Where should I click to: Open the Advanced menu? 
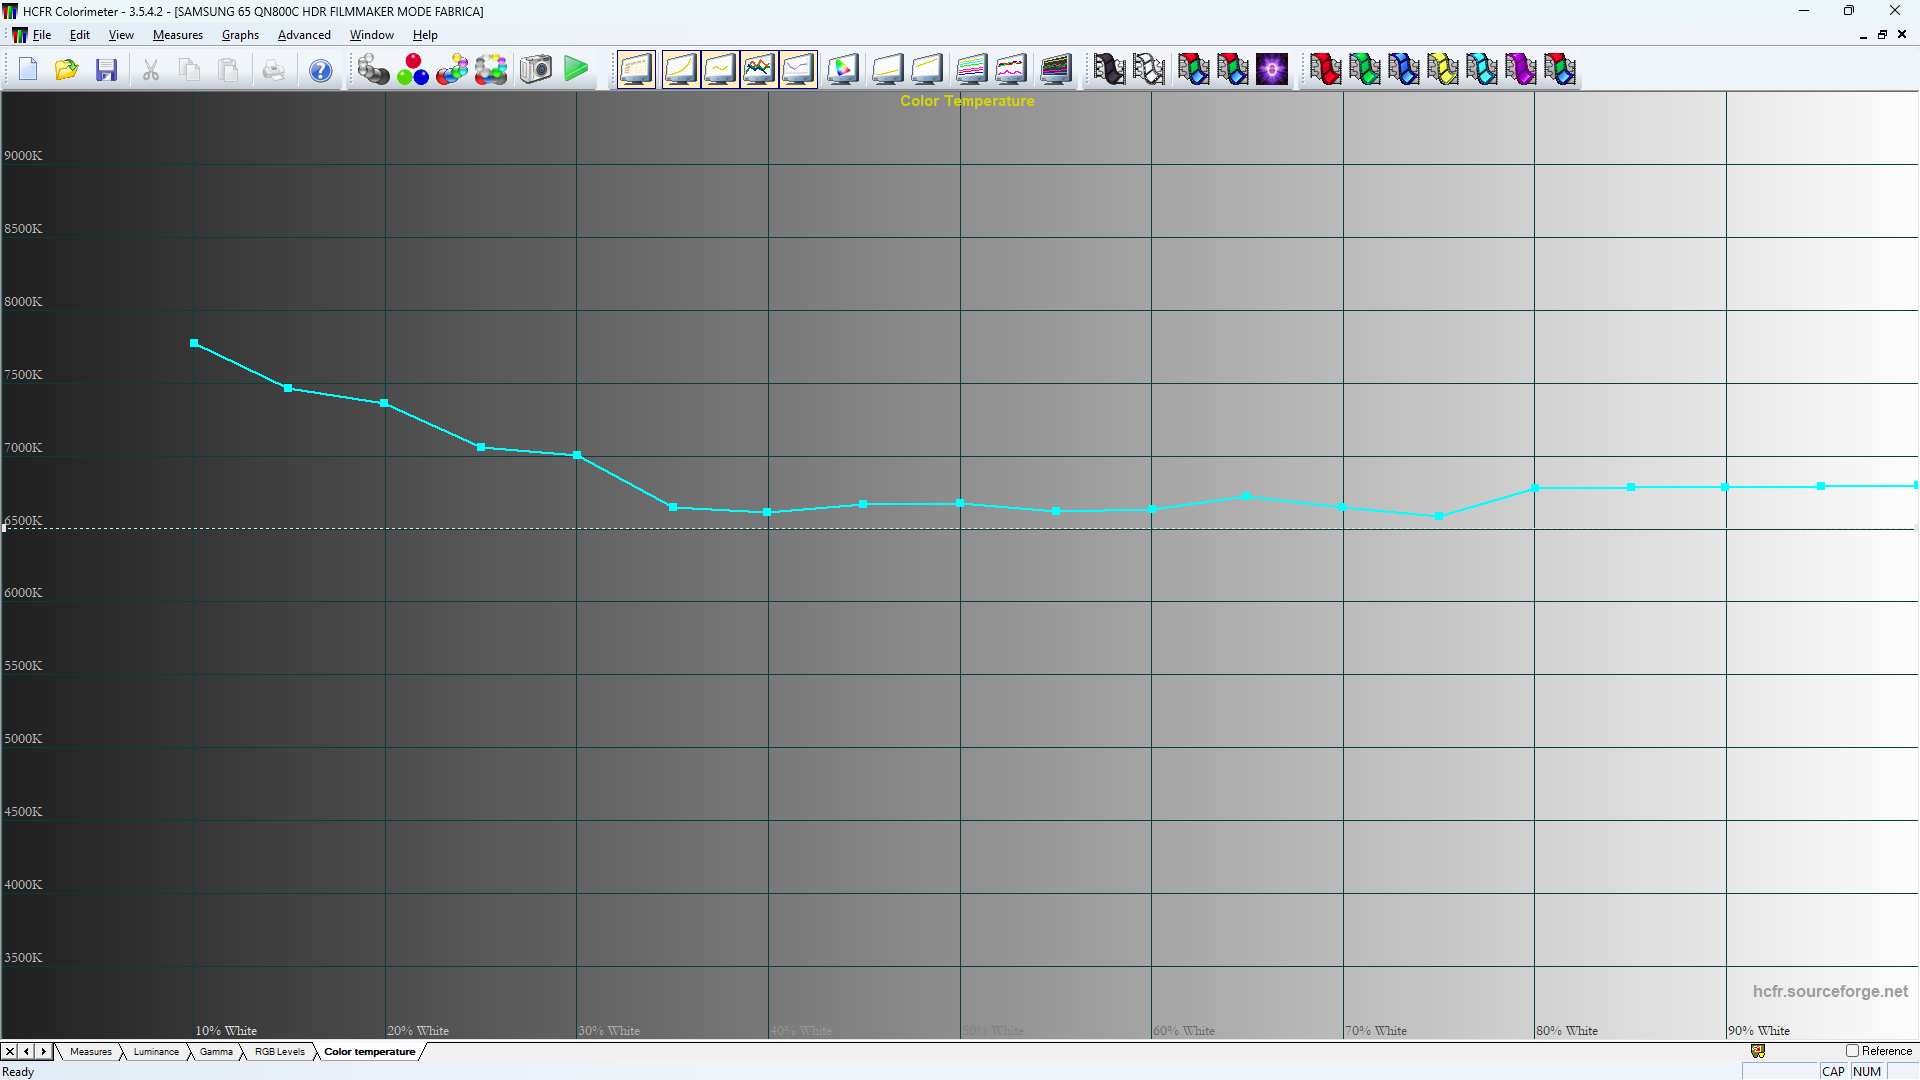[304, 34]
